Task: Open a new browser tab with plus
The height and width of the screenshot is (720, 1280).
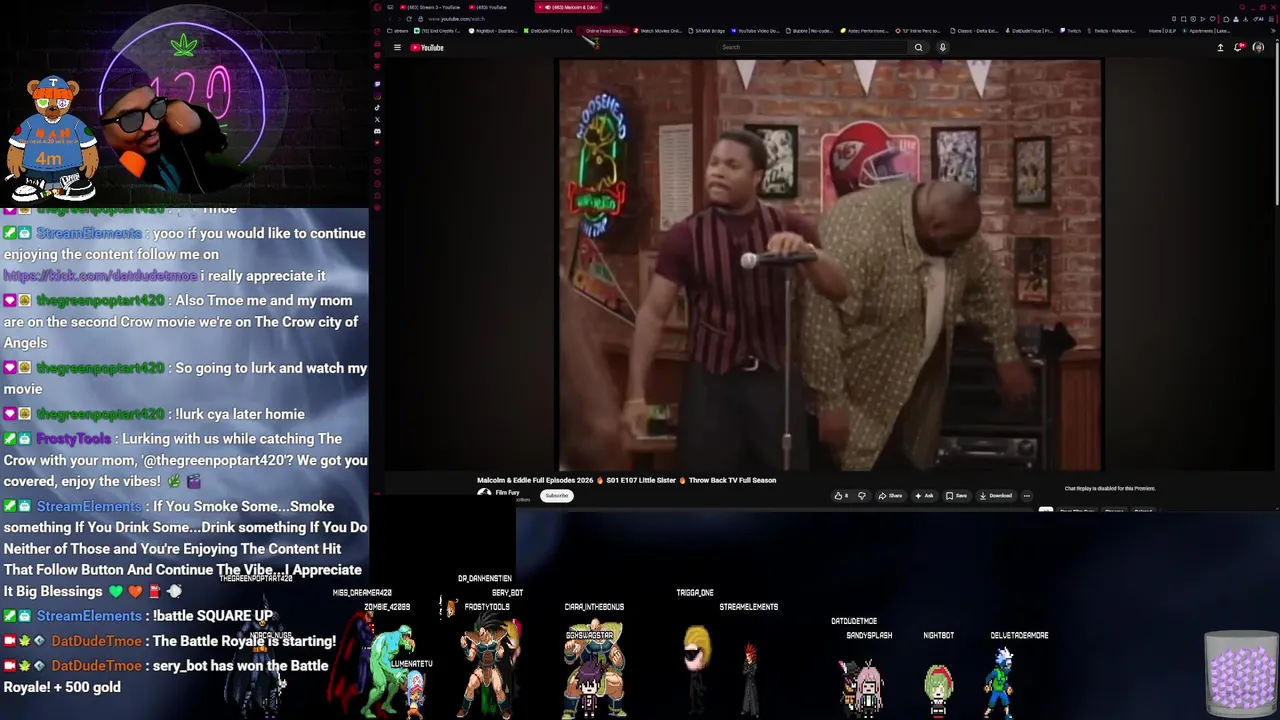Action: pos(606,7)
